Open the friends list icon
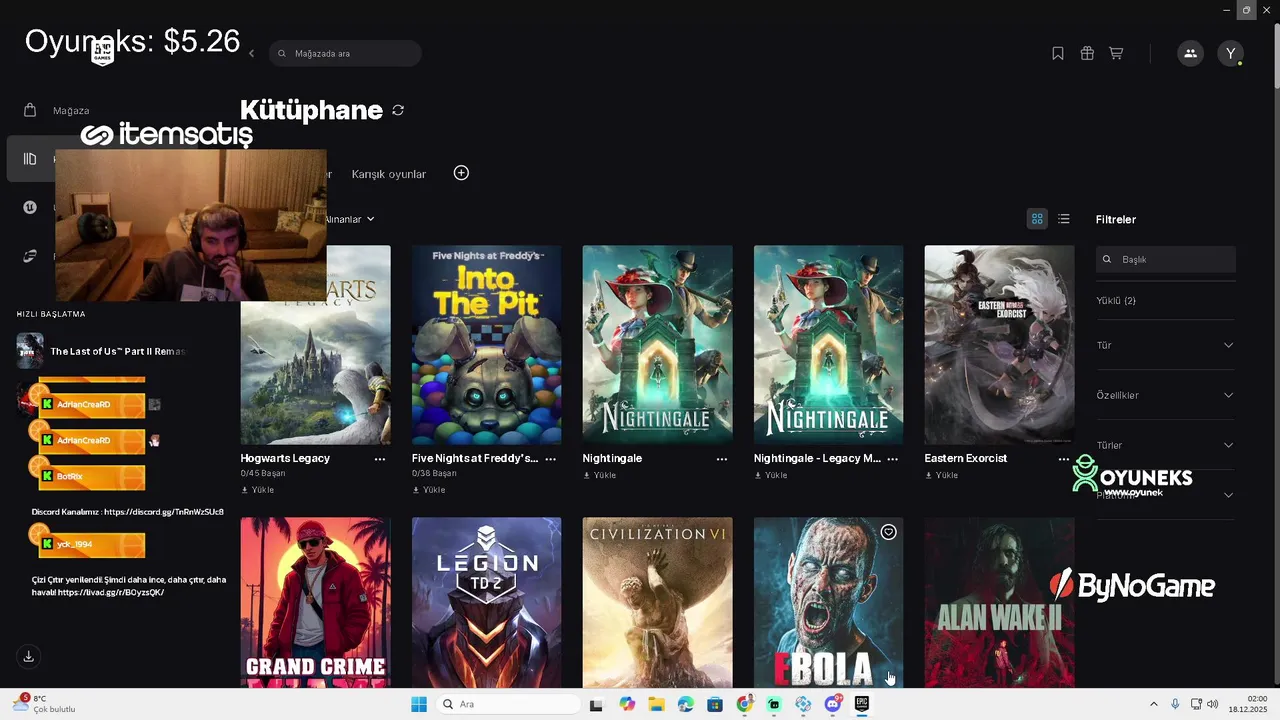Screen dimensions: 1280x720 coord(1190,53)
